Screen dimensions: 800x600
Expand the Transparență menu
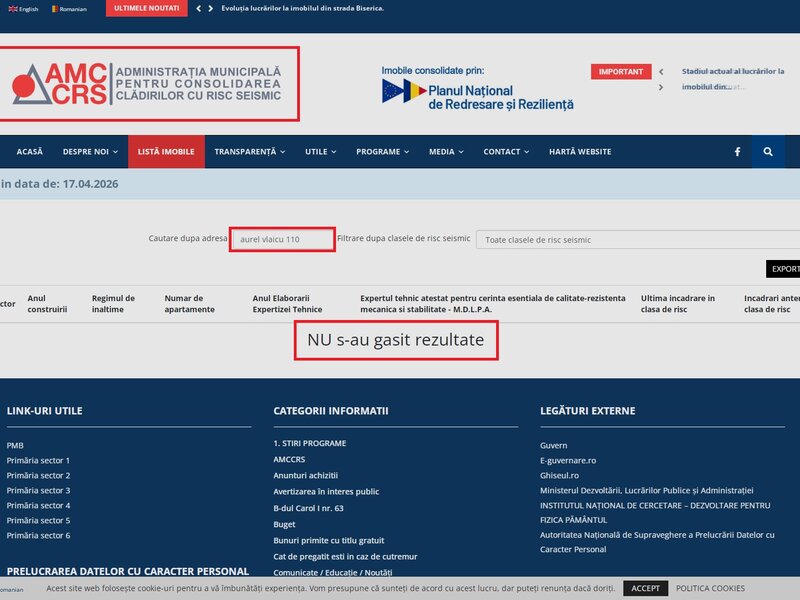tap(249, 152)
